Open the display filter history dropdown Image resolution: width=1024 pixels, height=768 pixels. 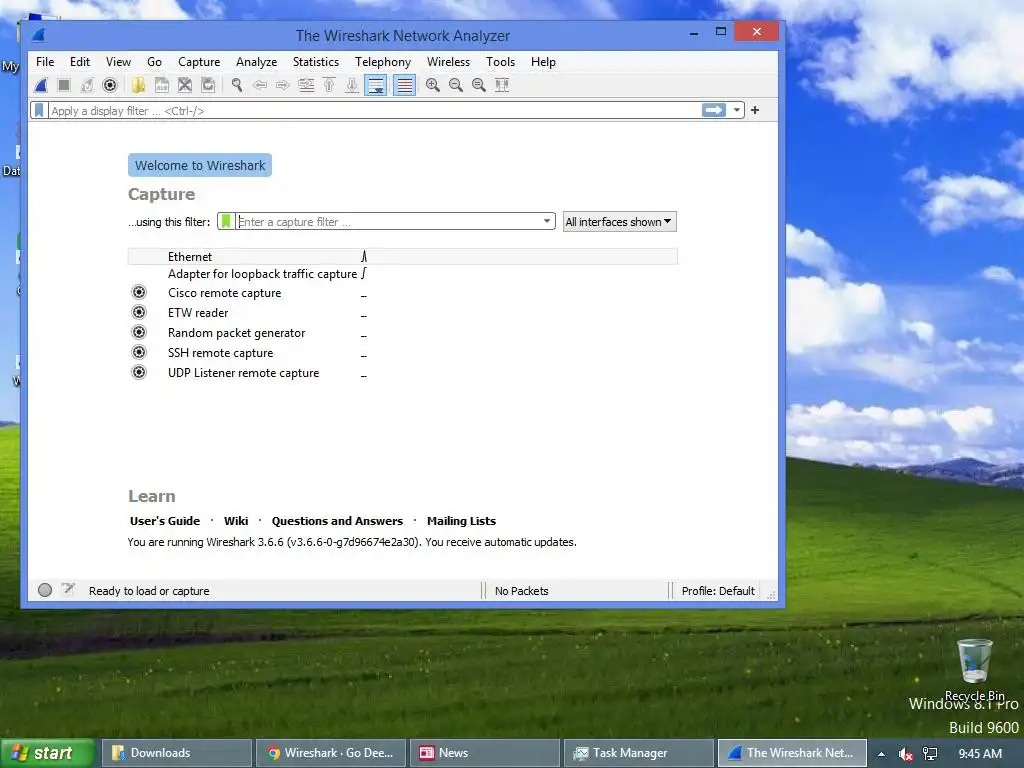pos(737,110)
